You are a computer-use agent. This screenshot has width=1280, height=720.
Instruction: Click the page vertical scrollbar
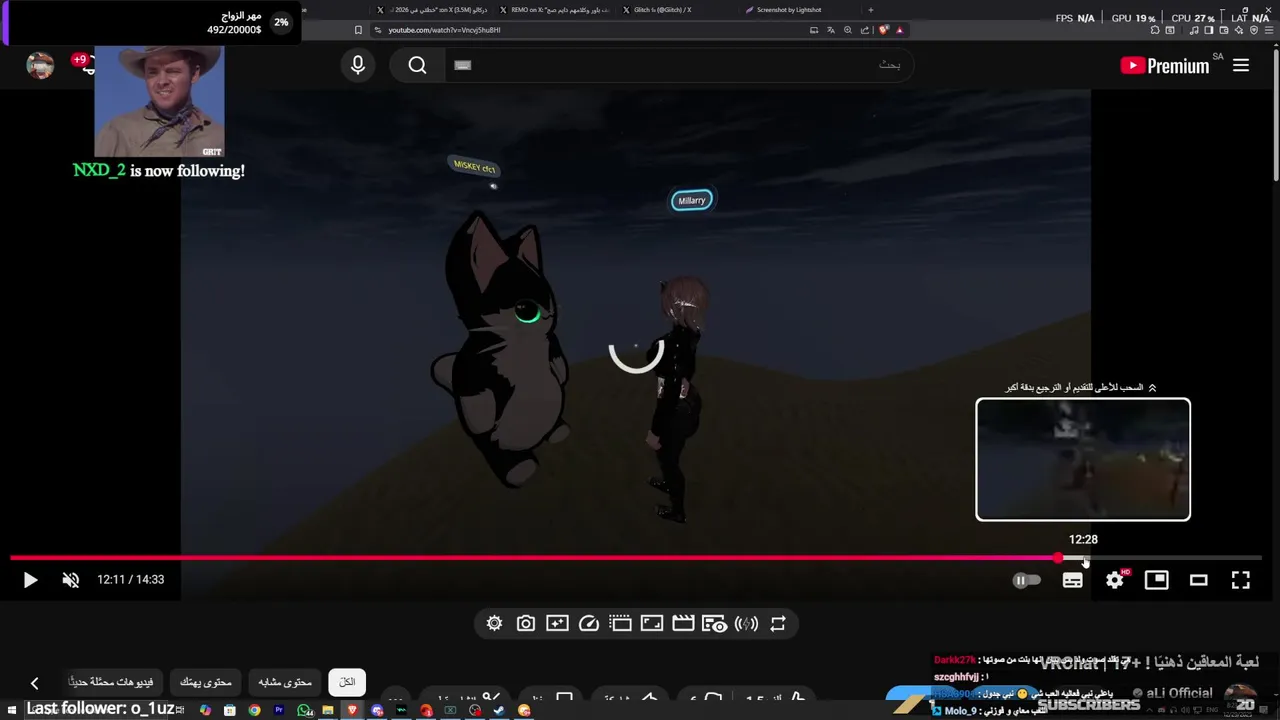point(1275,115)
